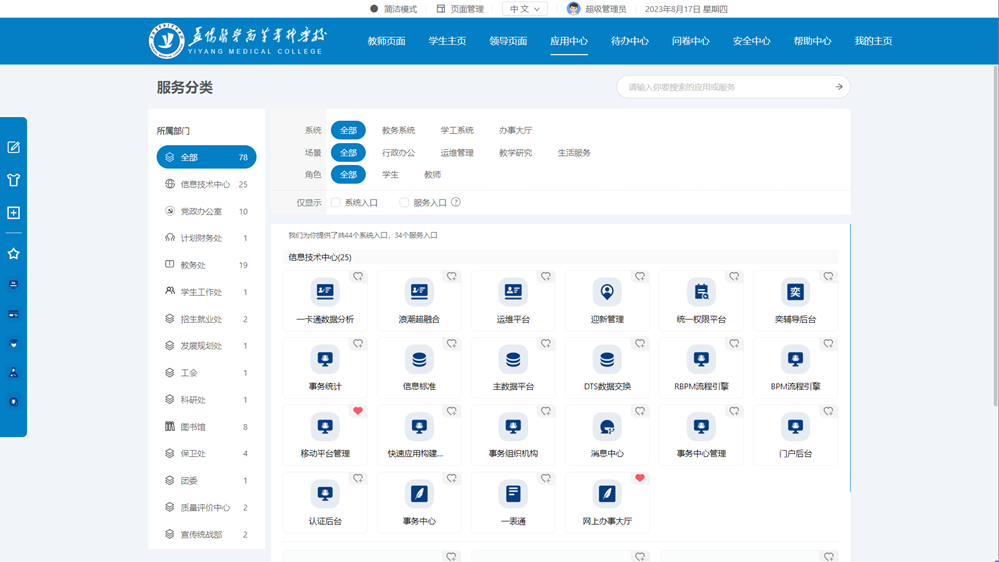The width and height of the screenshot is (999, 562).
Task: Tick the 系统入口 checkbox
Action: [x=335, y=203]
